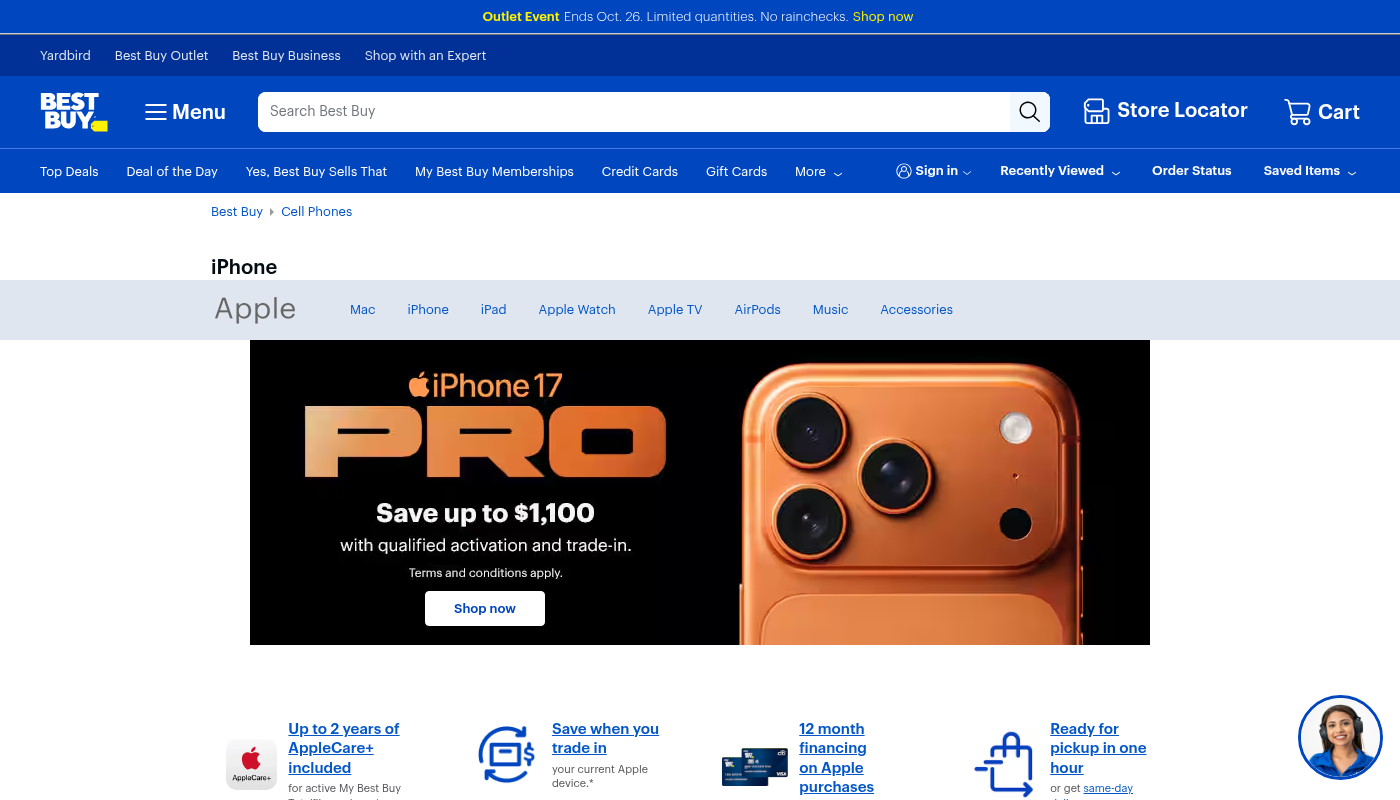The width and height of the screenshot is (1400, 800).
Task: Expand the Saved Items dropdown
Action: click(x=1310, y=171)
